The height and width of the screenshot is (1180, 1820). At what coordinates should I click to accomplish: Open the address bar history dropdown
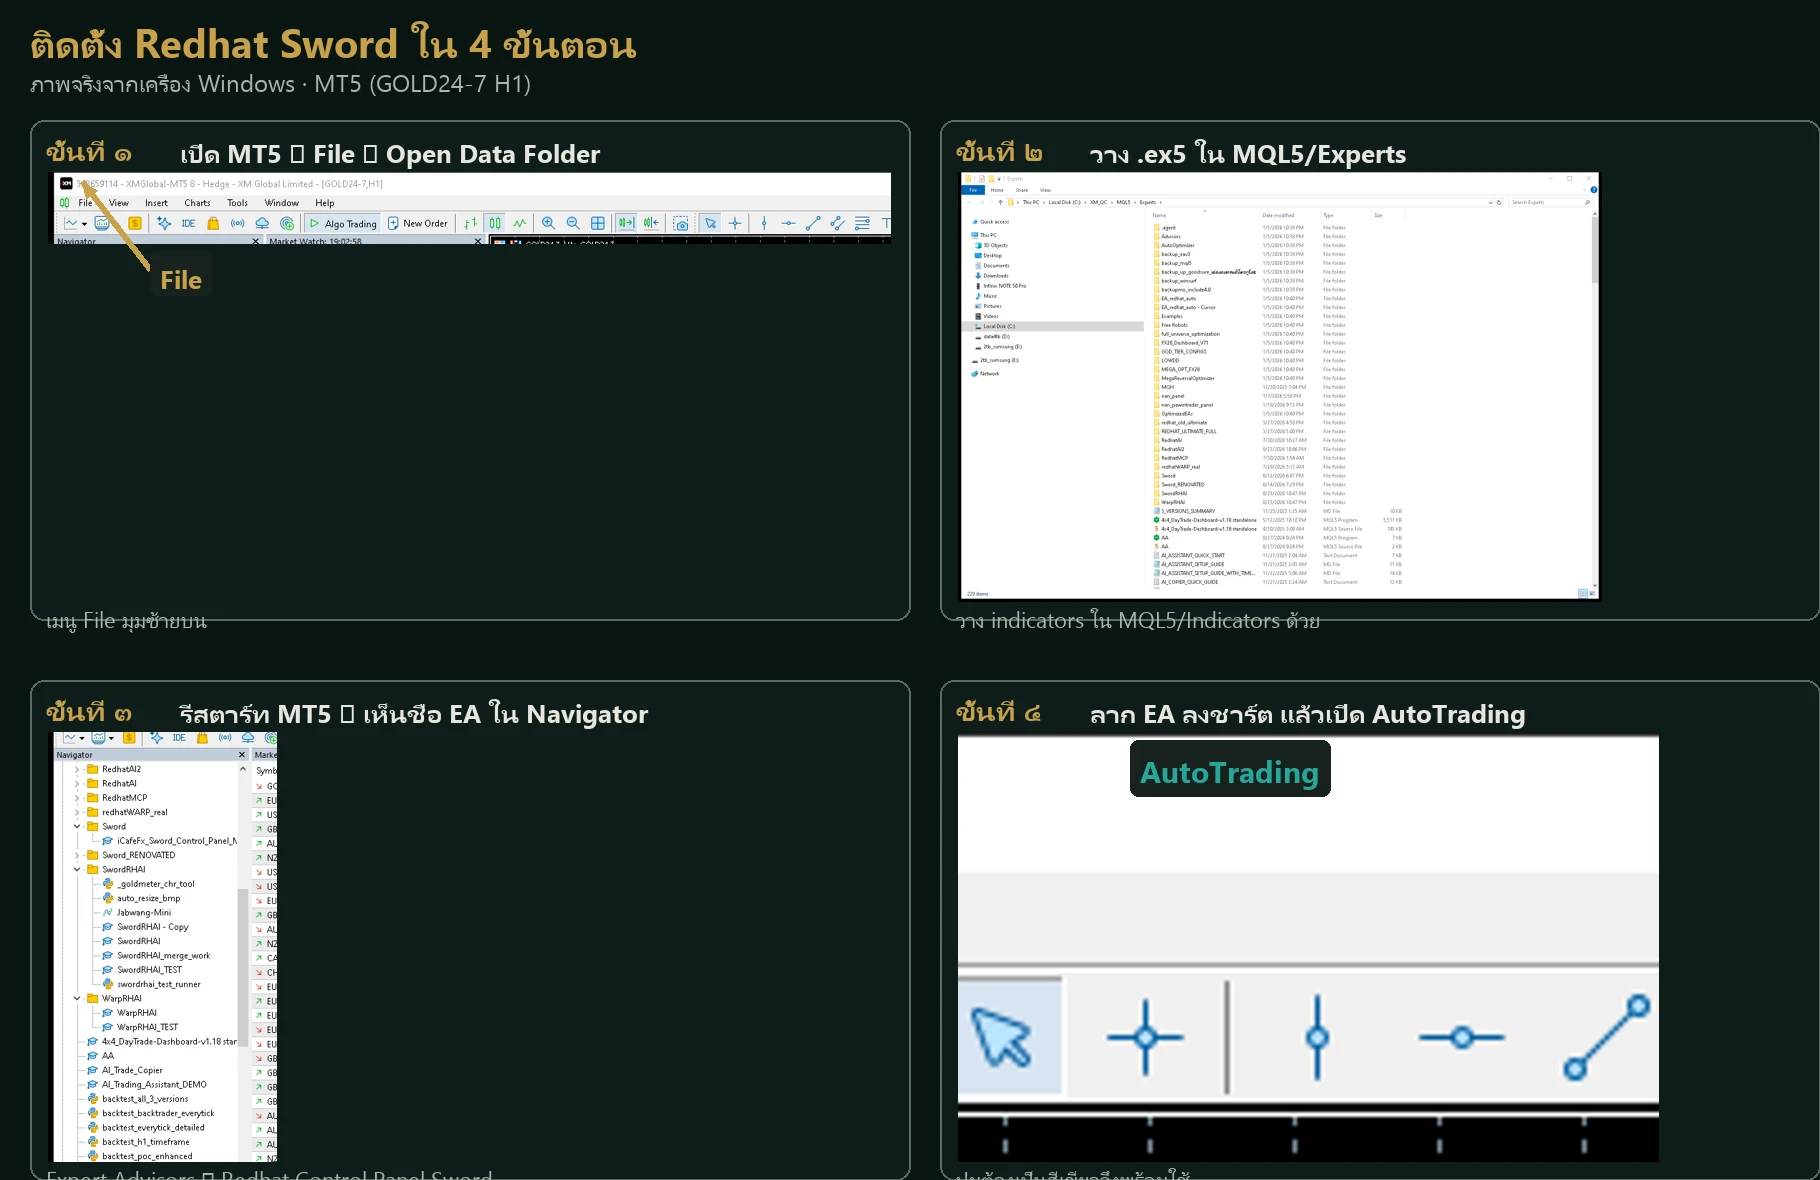(1490, 202)
